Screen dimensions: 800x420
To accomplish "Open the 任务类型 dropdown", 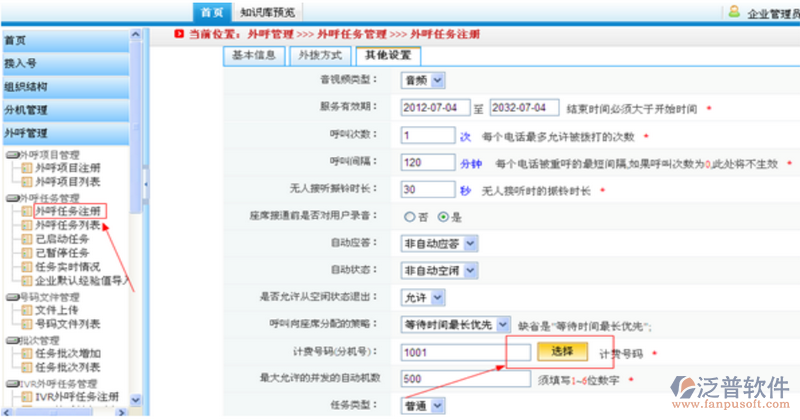I will point(423,406).
